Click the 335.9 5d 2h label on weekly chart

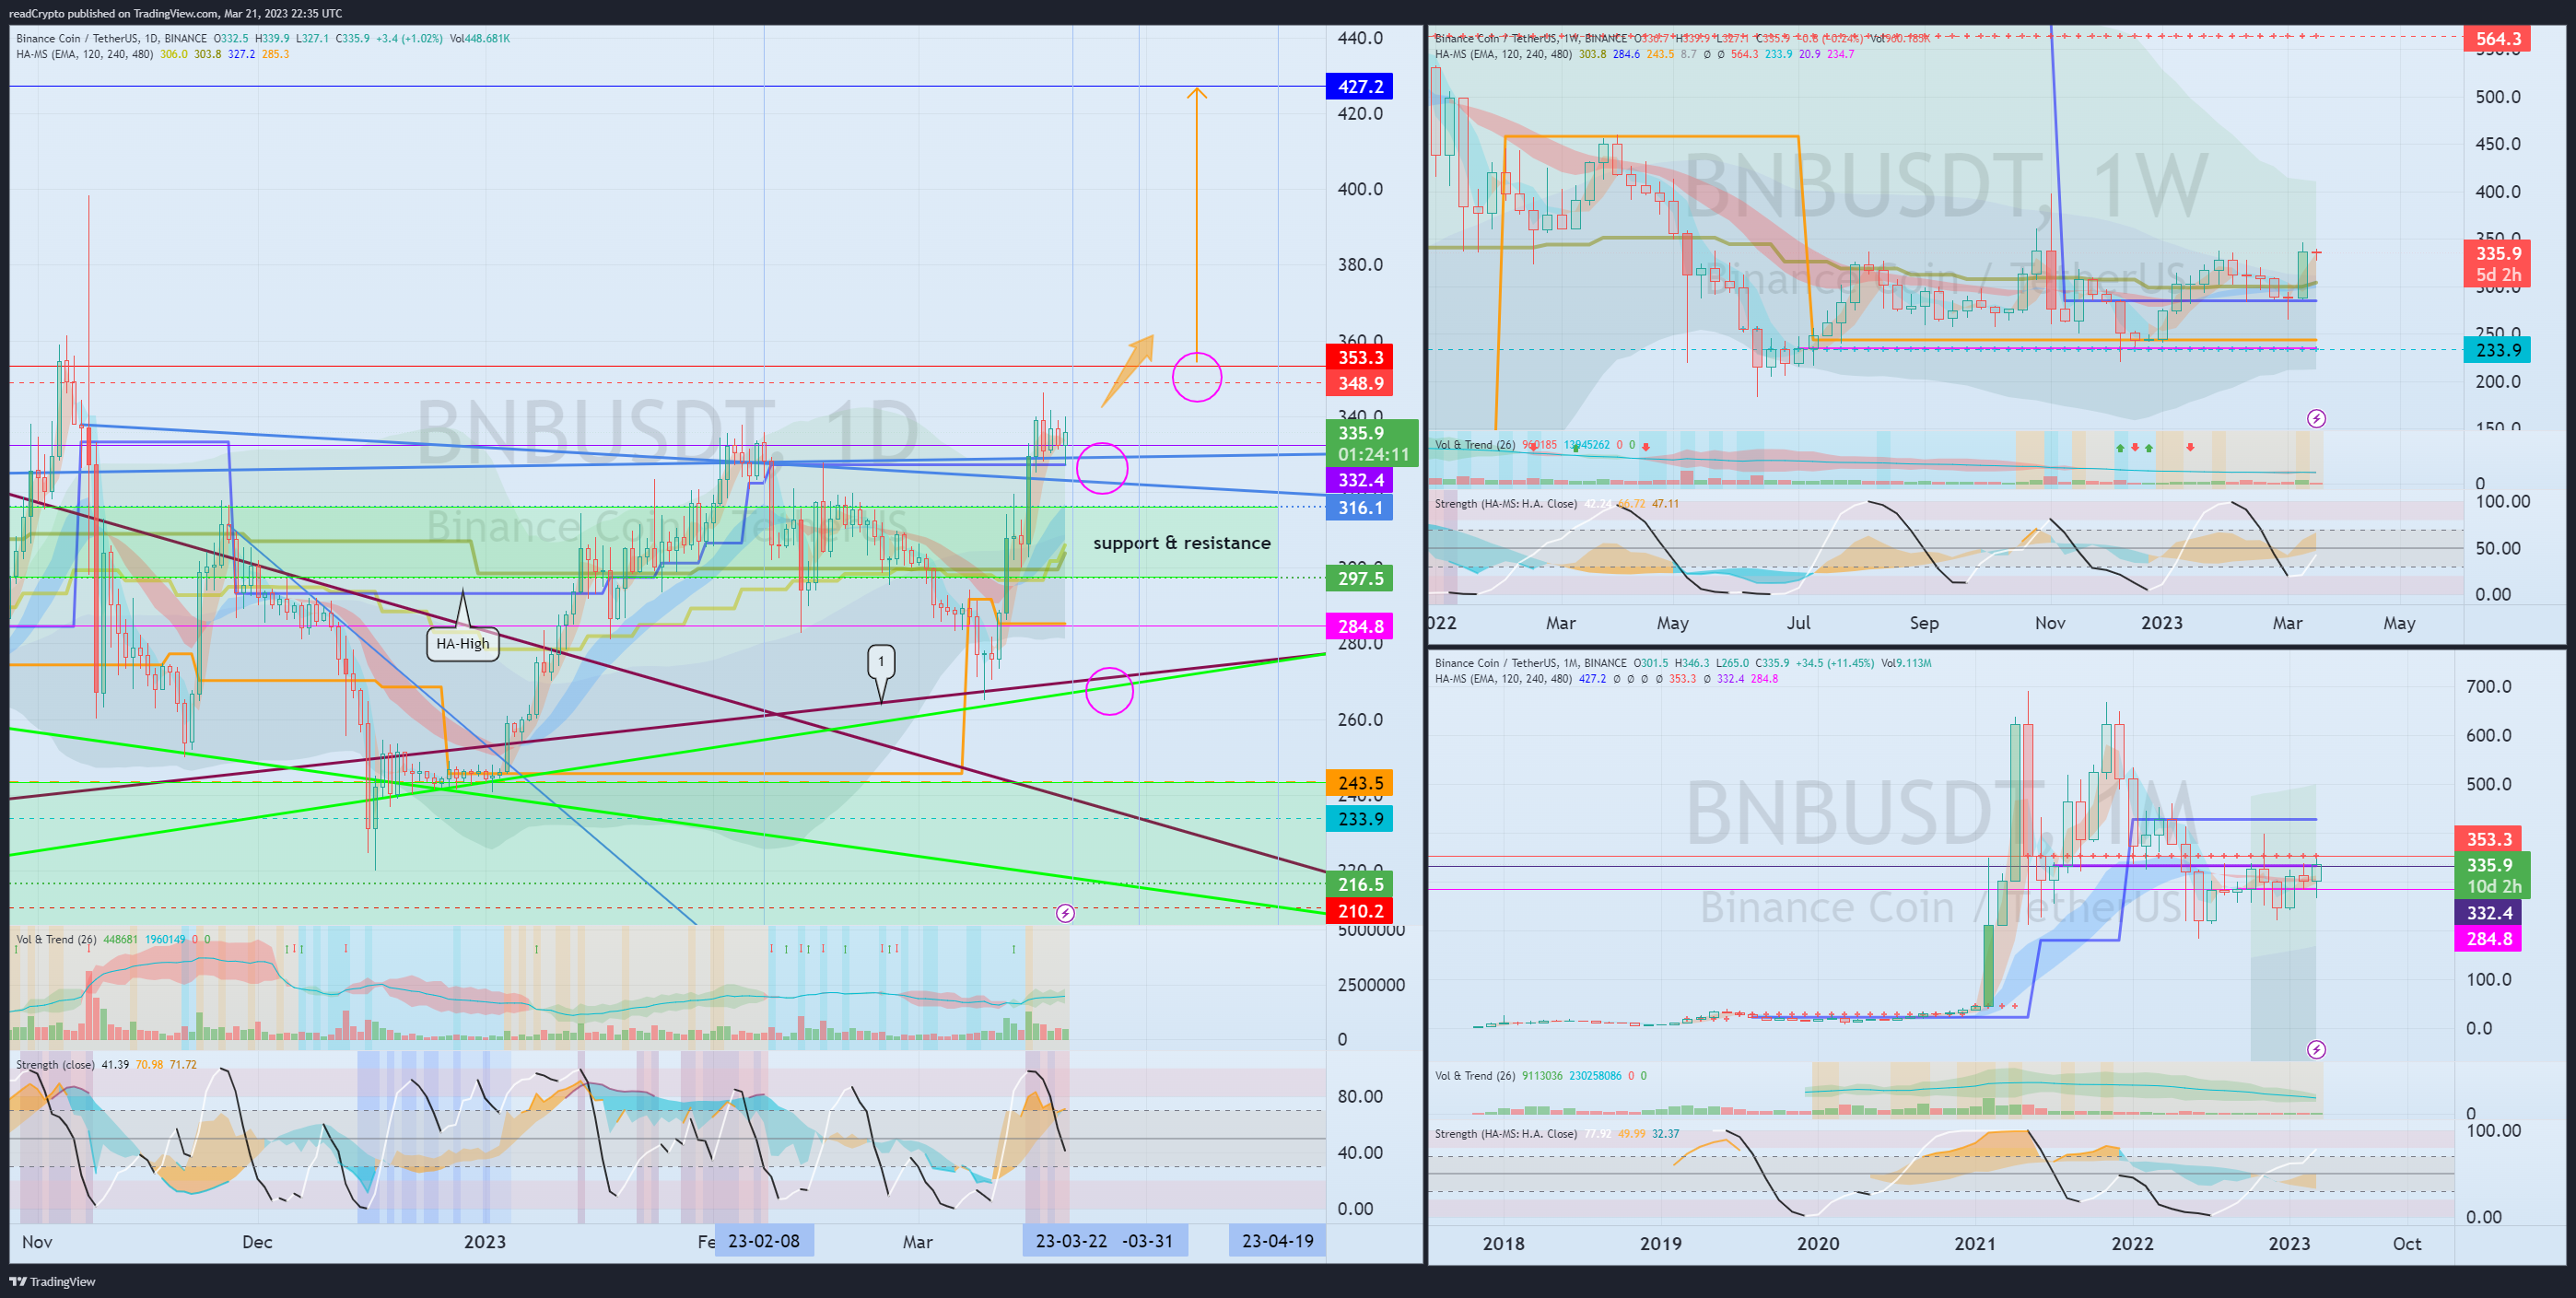(x=2497, y=264)
